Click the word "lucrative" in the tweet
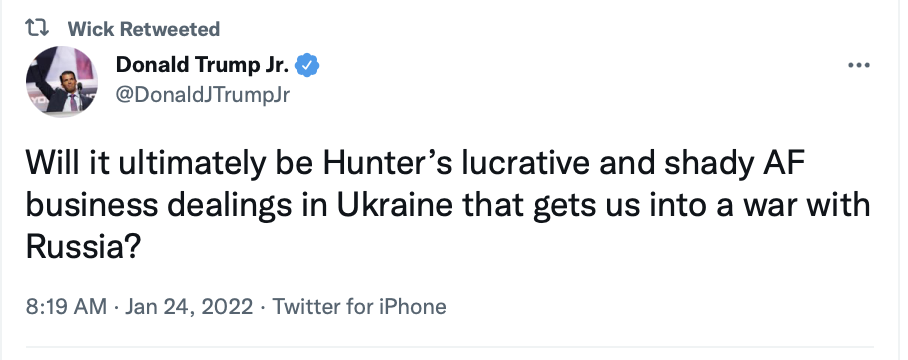This screenshot has width=908, height=360. [x=526, y=164]
